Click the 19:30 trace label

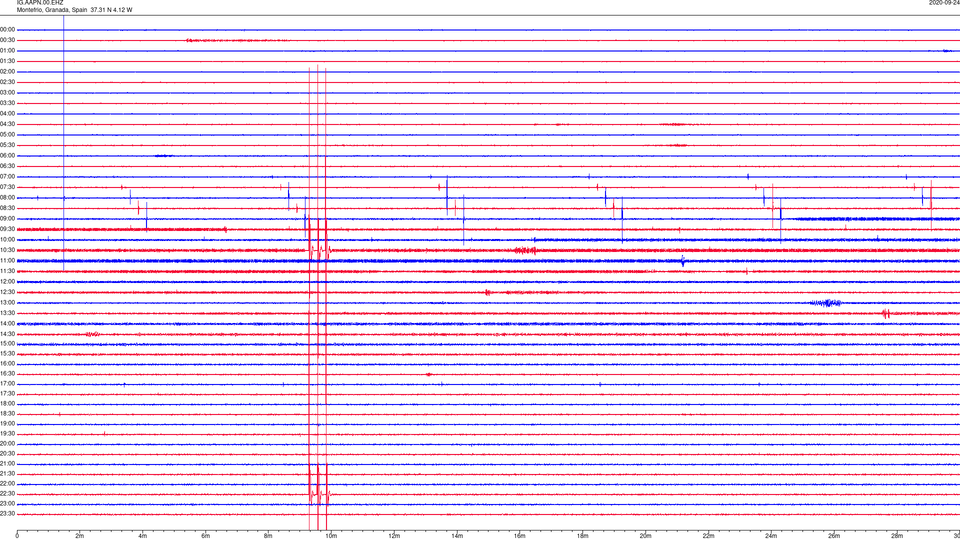coord(8,433)
